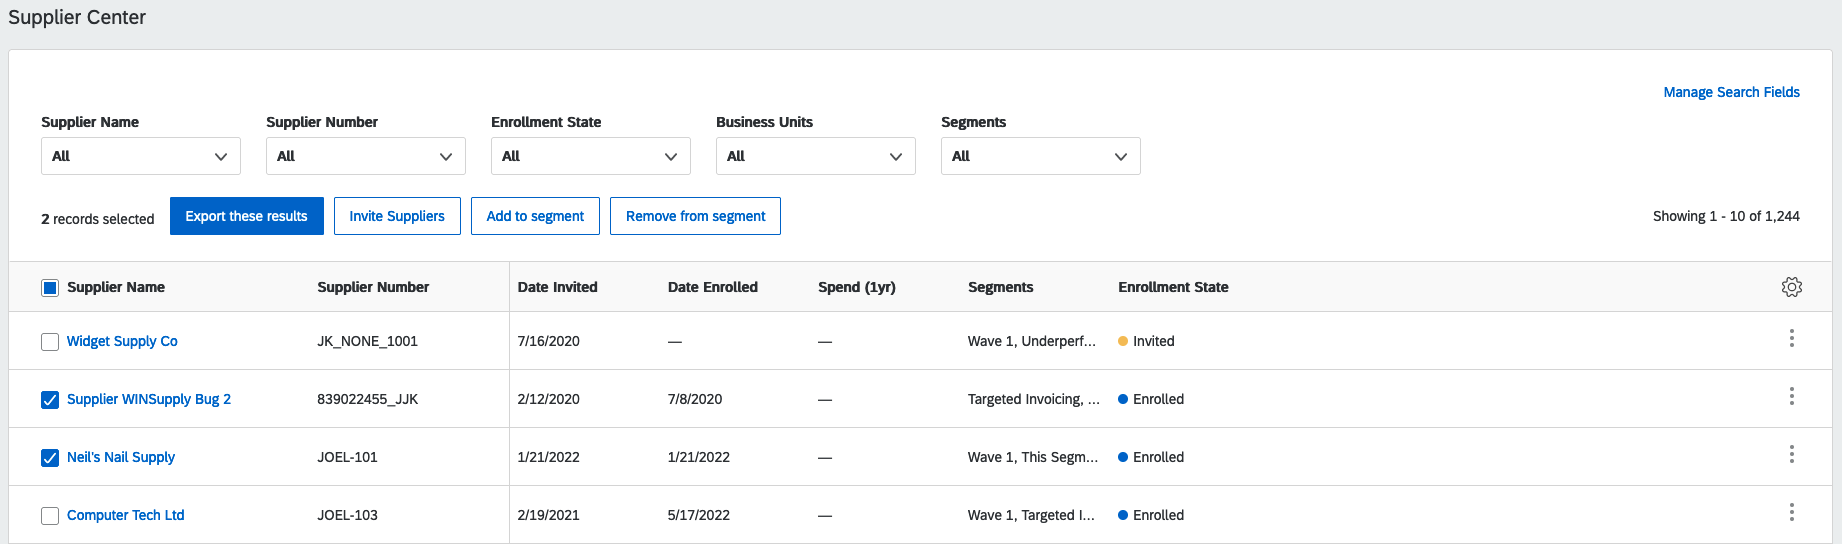The height and width of the screenshot is (544, 1842).
Task: Click date invited 2/19/2021
Action: tap(548, 515)
